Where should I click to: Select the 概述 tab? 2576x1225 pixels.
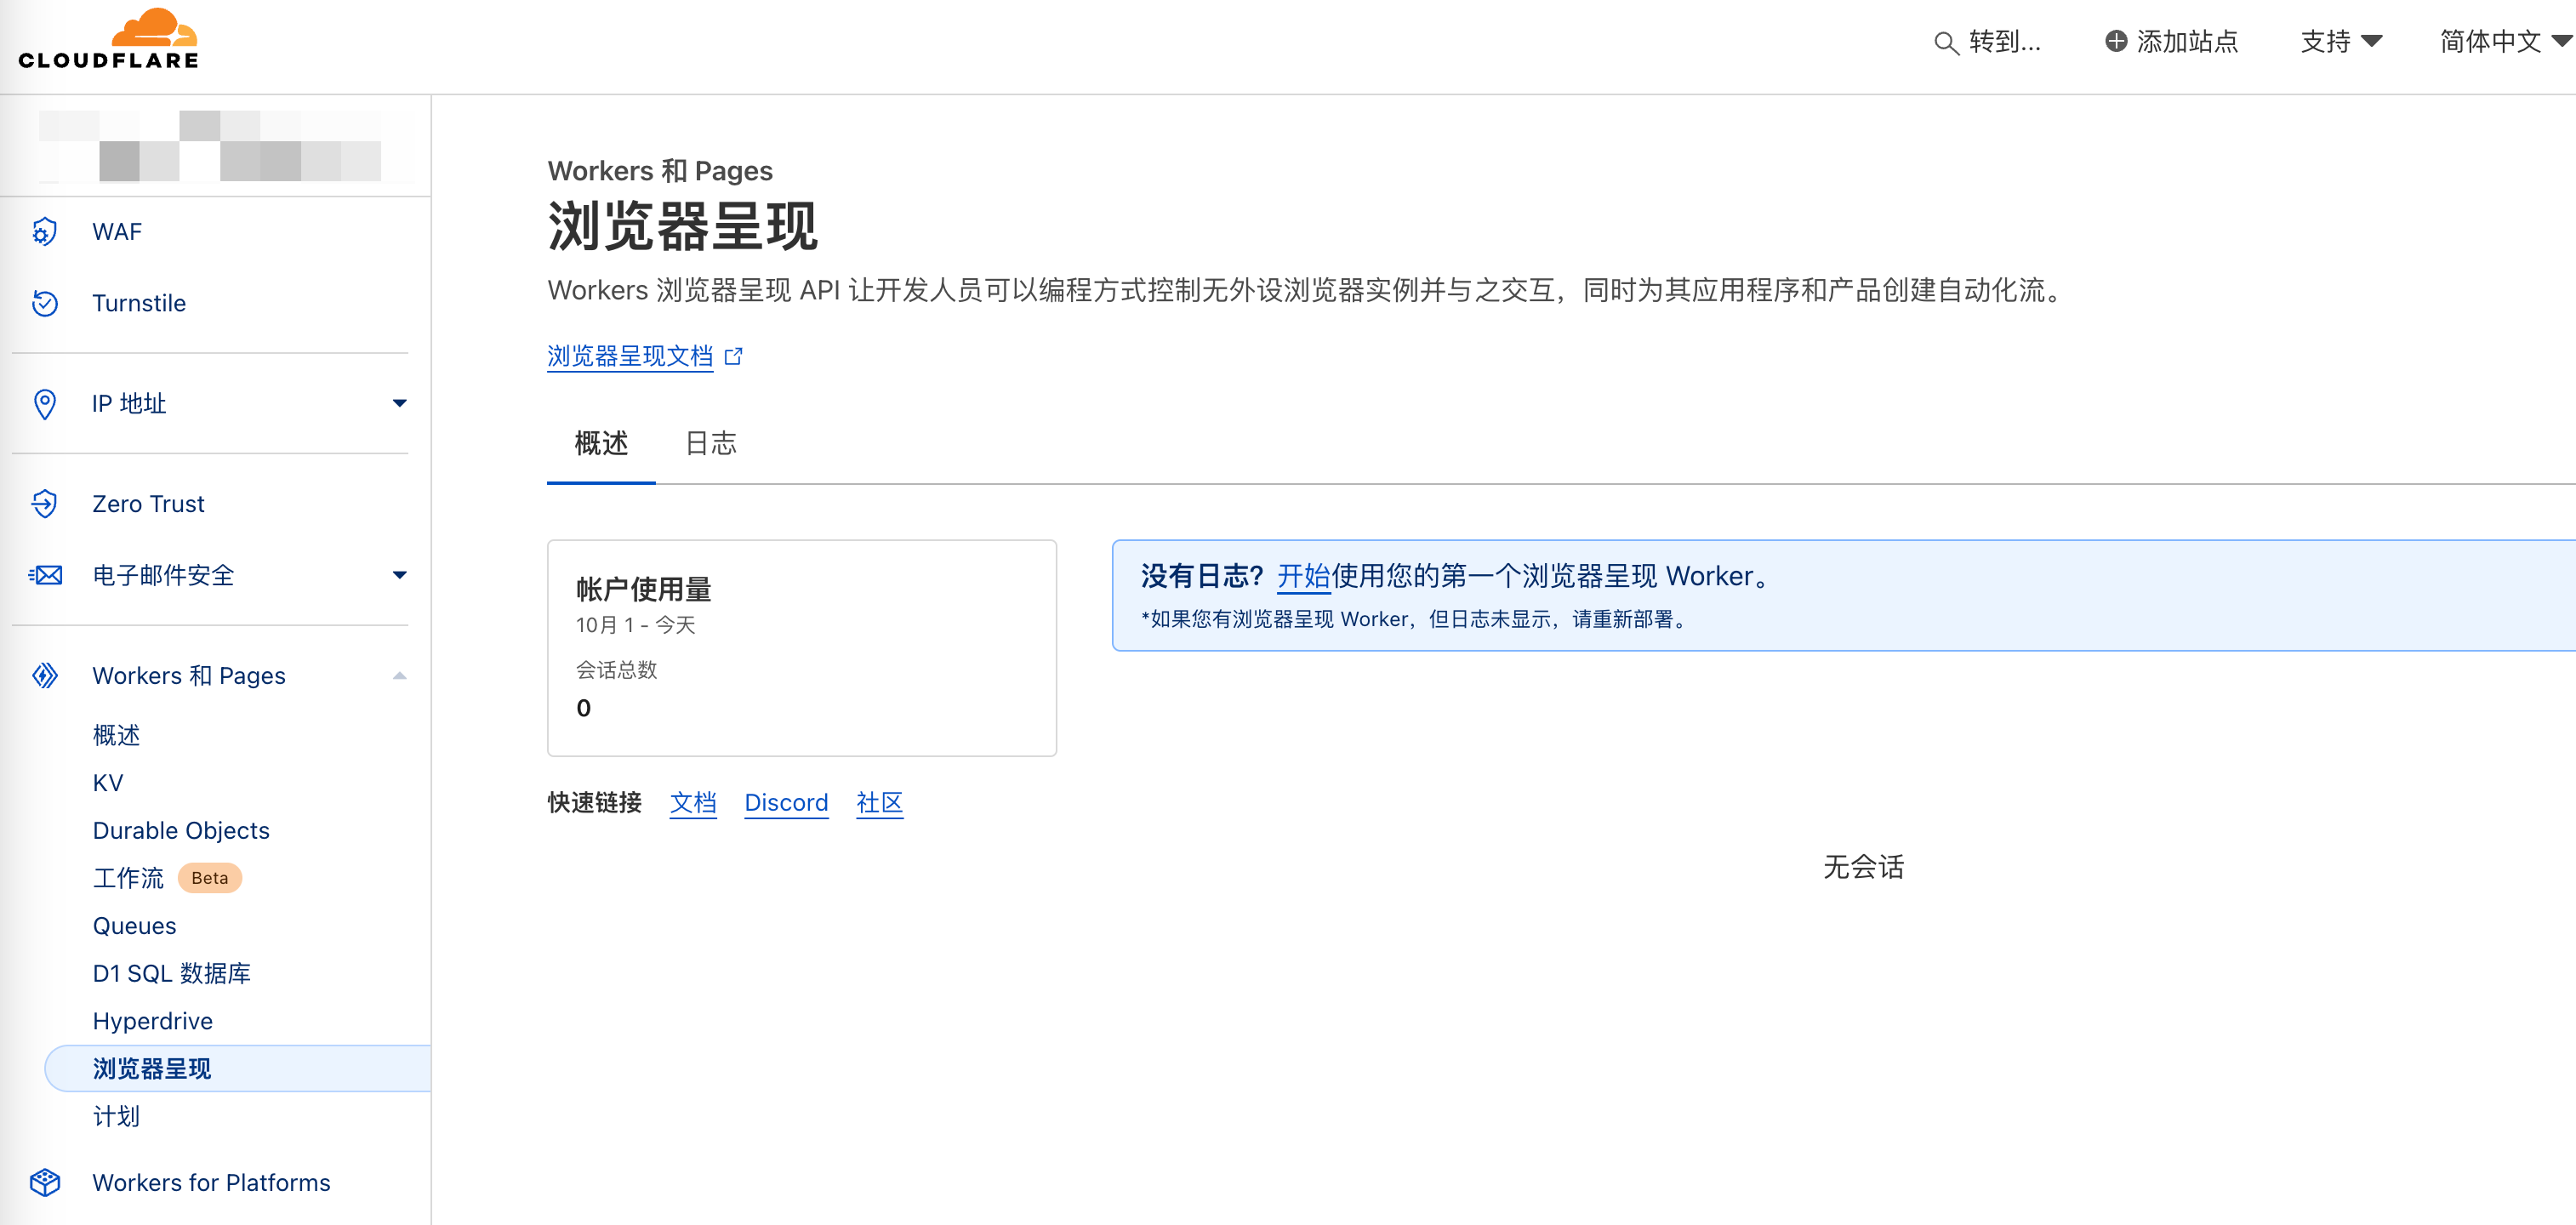click(x=600, y=443)
